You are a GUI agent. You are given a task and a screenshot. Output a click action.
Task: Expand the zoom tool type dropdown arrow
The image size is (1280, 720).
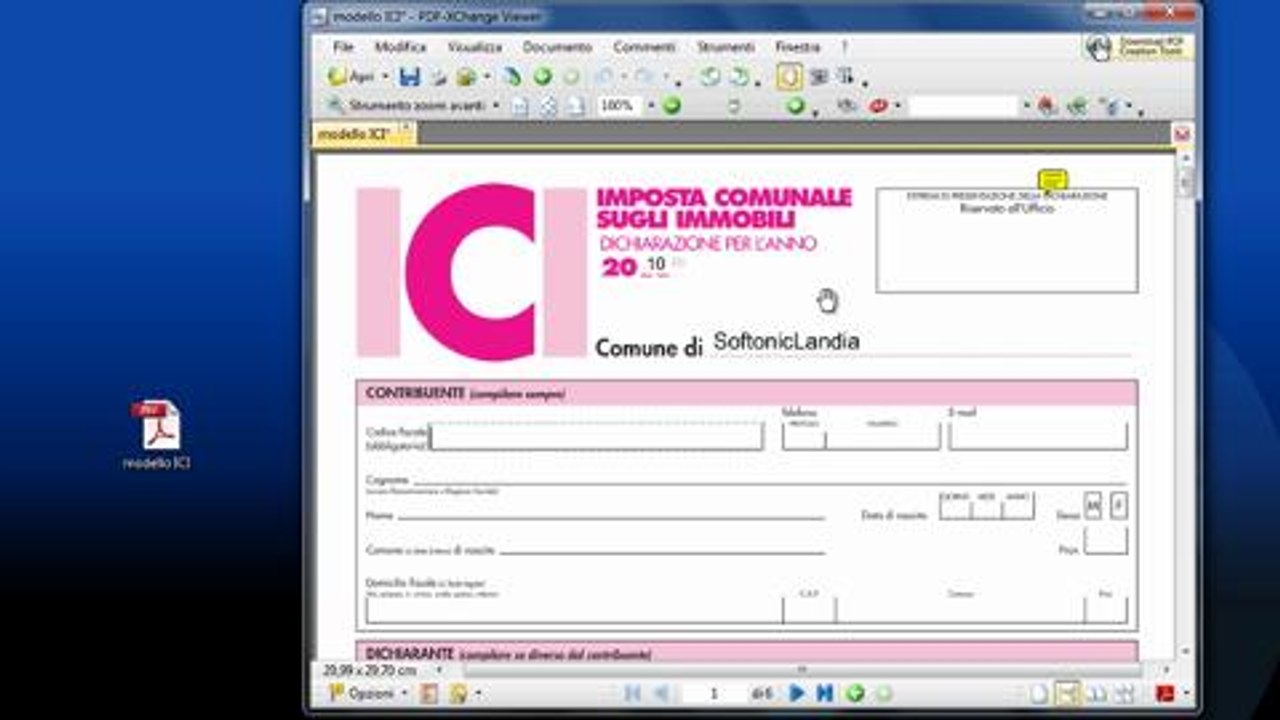pos(496,105)
